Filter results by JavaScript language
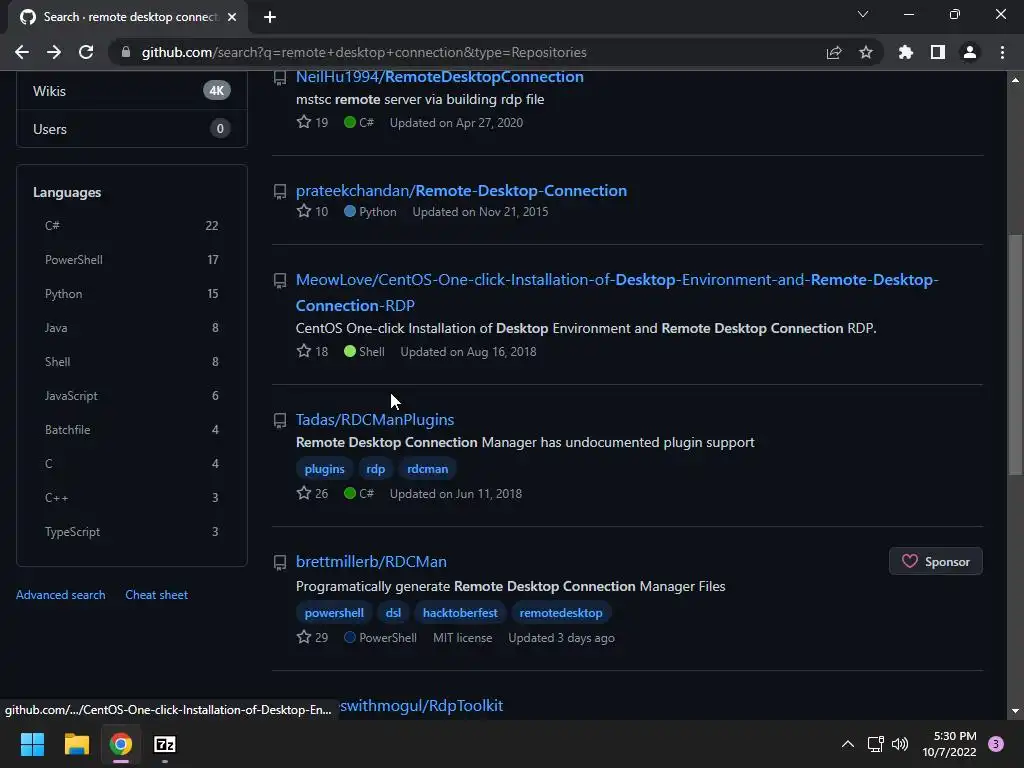Screen dimensions: 1024x768 tap(132, 396)
